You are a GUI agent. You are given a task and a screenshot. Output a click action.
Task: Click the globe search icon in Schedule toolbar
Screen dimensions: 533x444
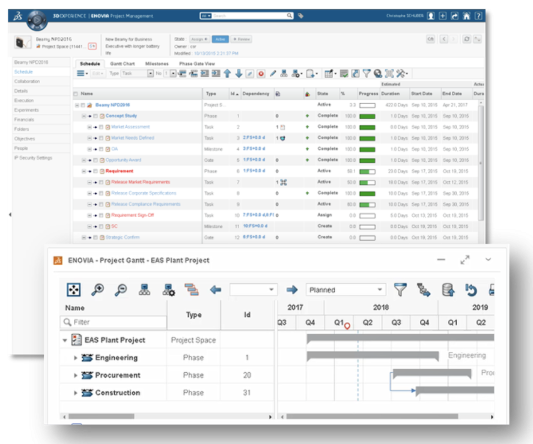click(378, 73)
